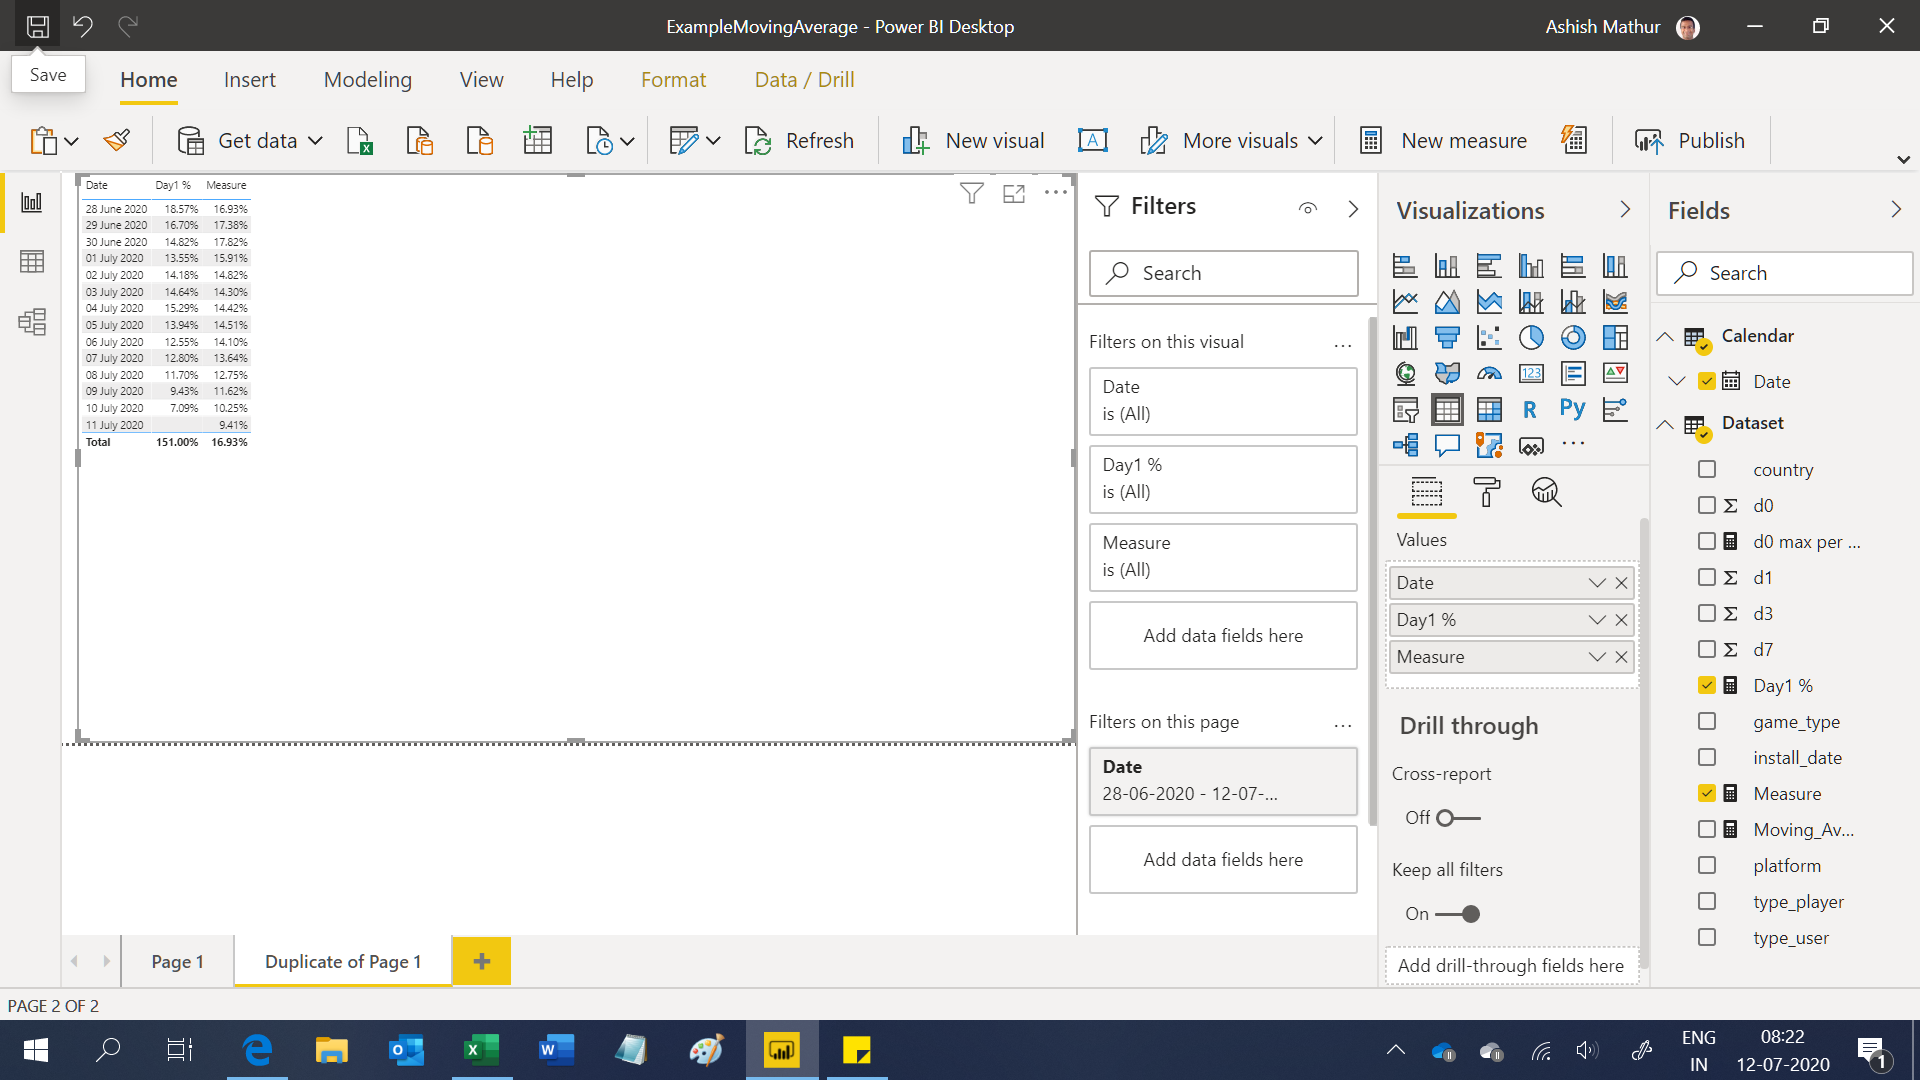The height and width of the screenshot is (1080, 1920).
Task: Collapse the Calendar table
Action: pyautogui.click(x=1665, y=337)
